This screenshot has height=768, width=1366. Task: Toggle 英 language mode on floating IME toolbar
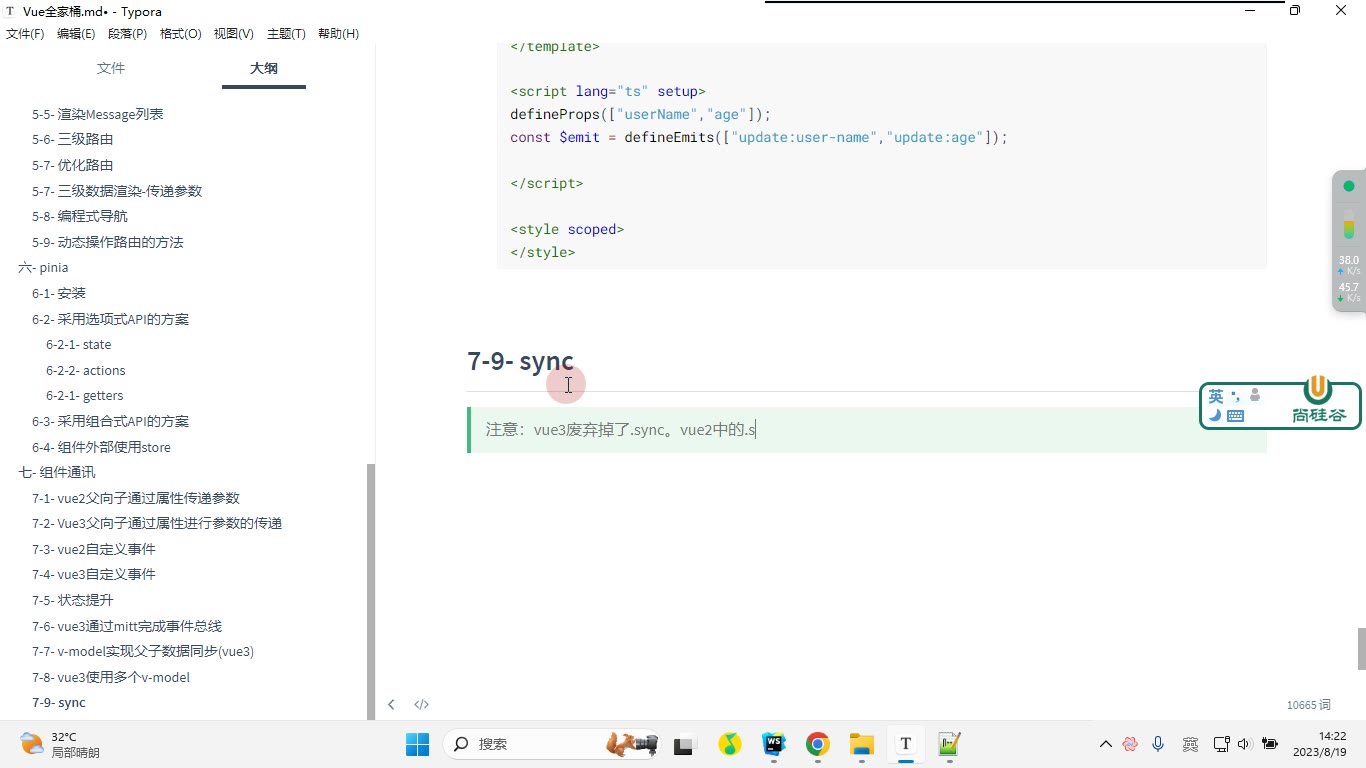(x=1216, y=396)
